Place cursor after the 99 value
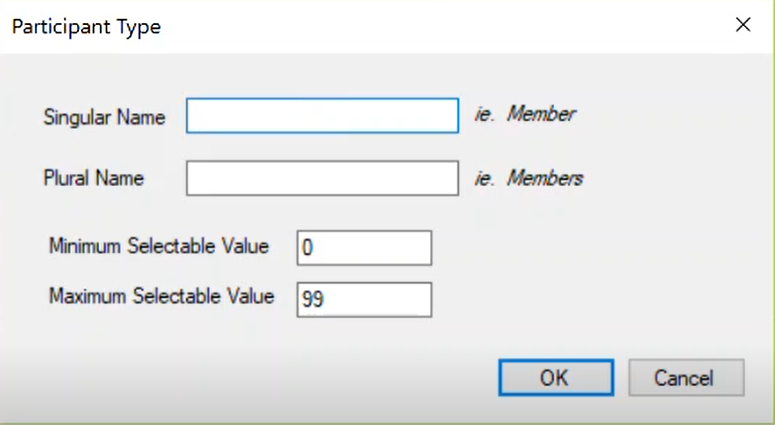The width and height of the screenshot is (775, 425). click(326, 299)
